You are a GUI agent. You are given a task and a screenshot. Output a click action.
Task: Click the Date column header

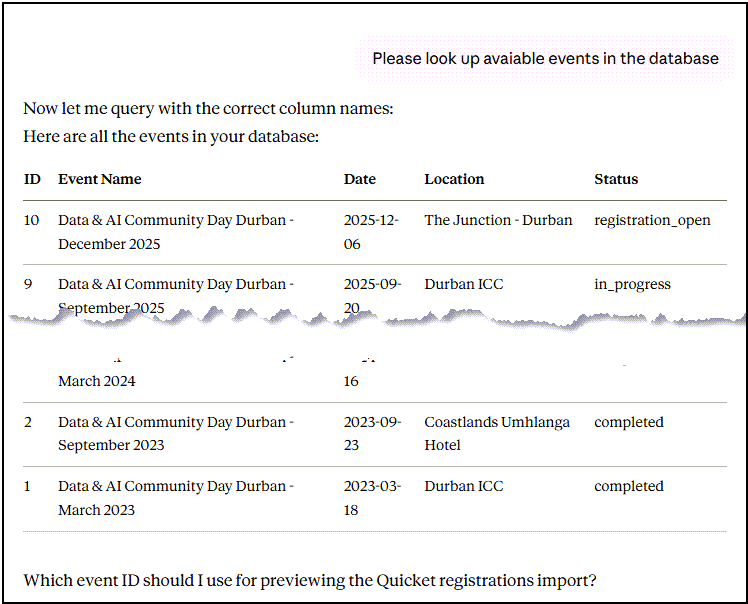tap(360, 179)
